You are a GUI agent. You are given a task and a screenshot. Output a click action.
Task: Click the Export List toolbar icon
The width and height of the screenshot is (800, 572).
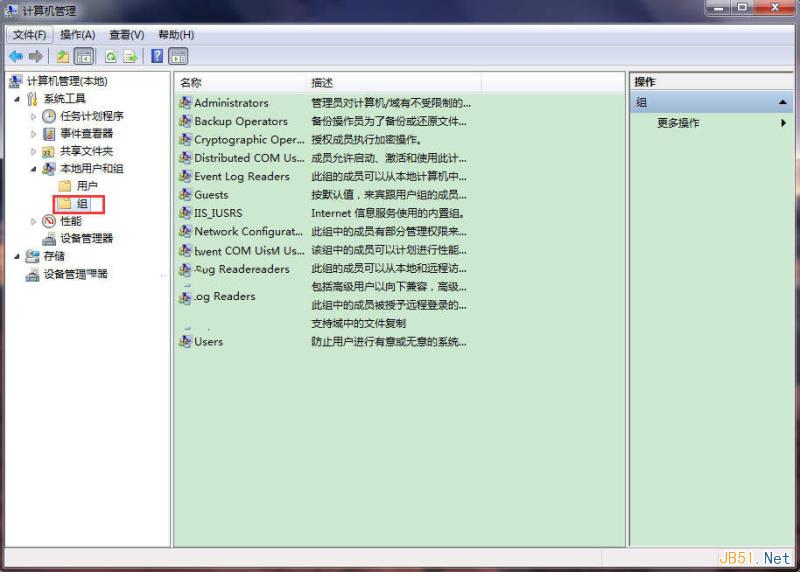pos(130,56)
